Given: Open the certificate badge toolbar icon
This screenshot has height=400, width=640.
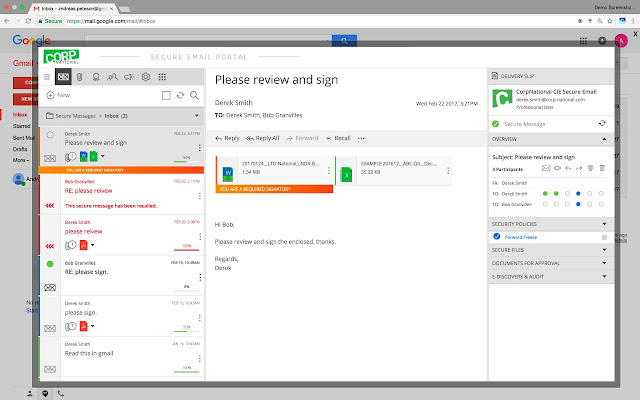Looking at the screenshot, I should tap(96, 77).
